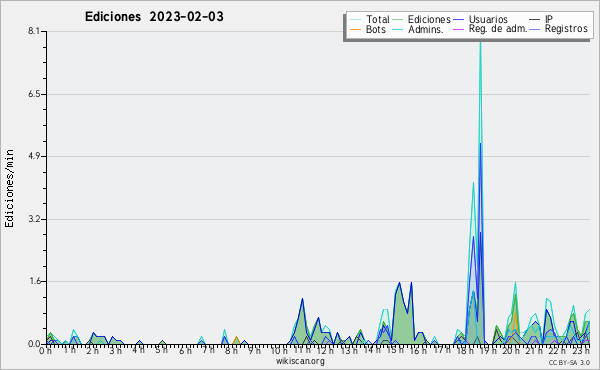Click the '4 h' x-axis label
The height and width of the screenshot is (370, 600).
click(x=139, y=350)
